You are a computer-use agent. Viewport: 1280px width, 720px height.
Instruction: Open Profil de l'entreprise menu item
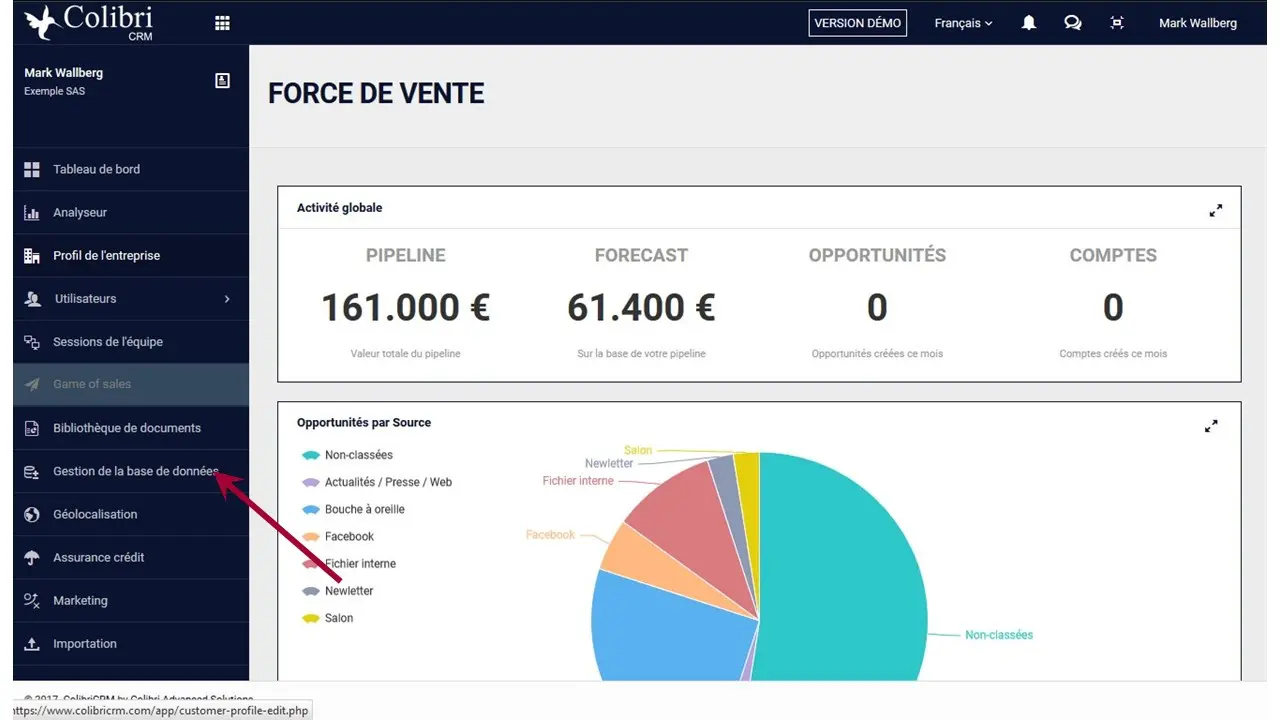pyautogui.click(x=131, y=256)
